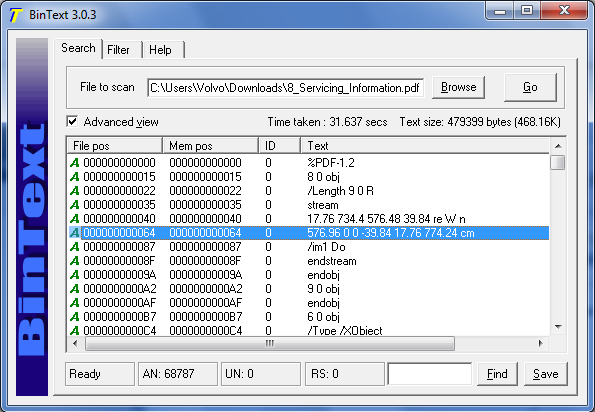Click the Ready status field
Image resolution: width=595 pixels, height=412 pixels.
100,374
